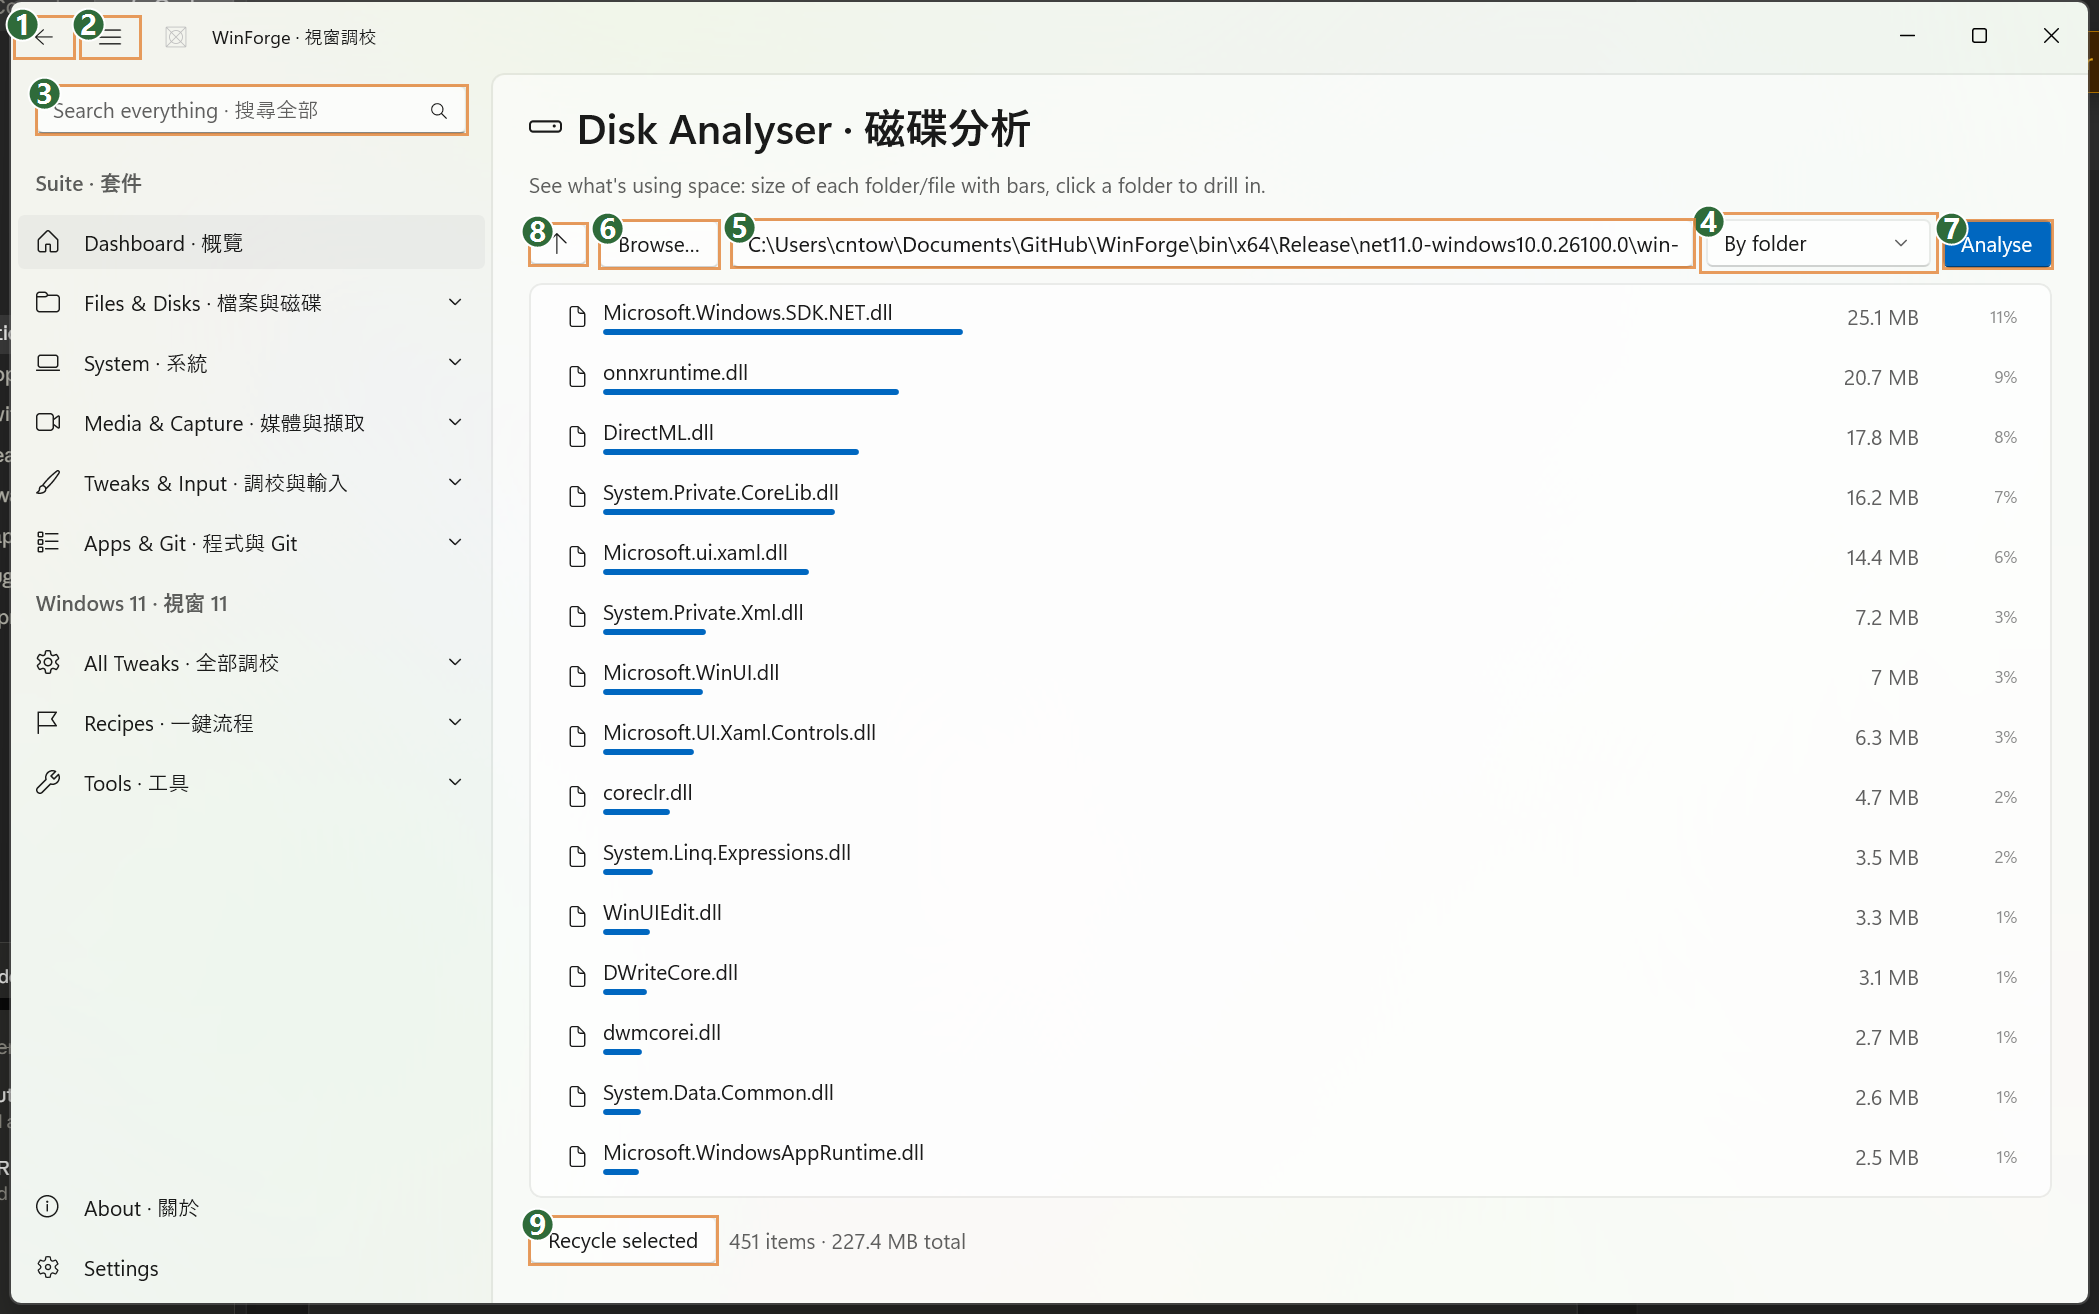This screenshot has width=2099, height=1314.
Task: Expand System section chevron
Action: coord(455,363)
